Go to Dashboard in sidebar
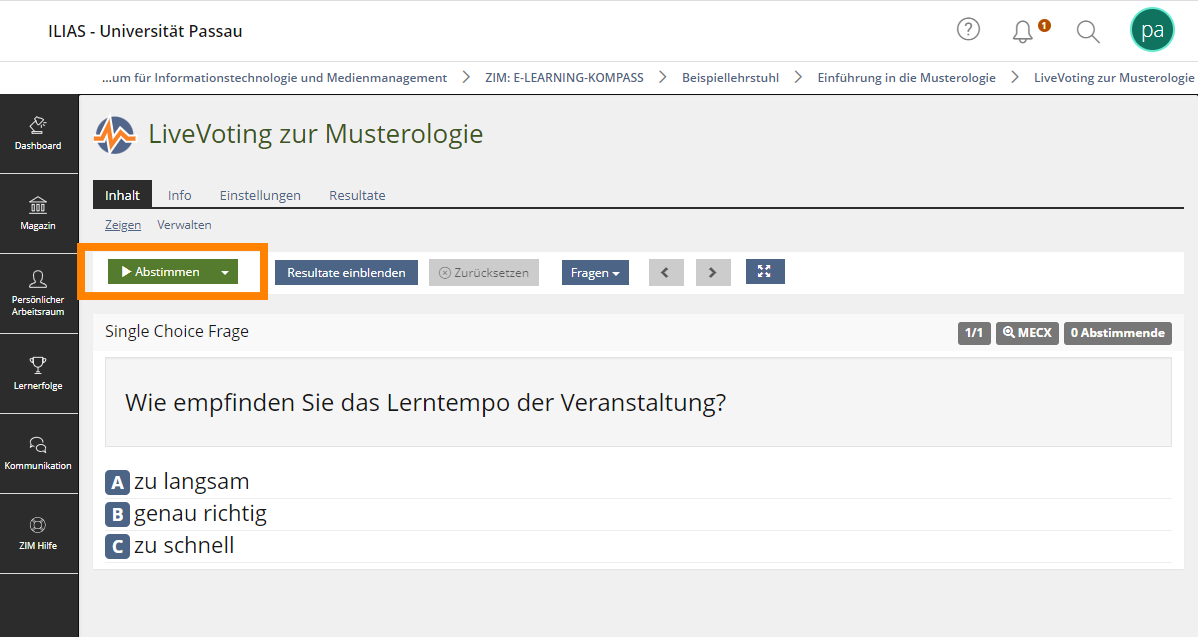The height and width of the screenshot is (637, 1198). [38, 134]
